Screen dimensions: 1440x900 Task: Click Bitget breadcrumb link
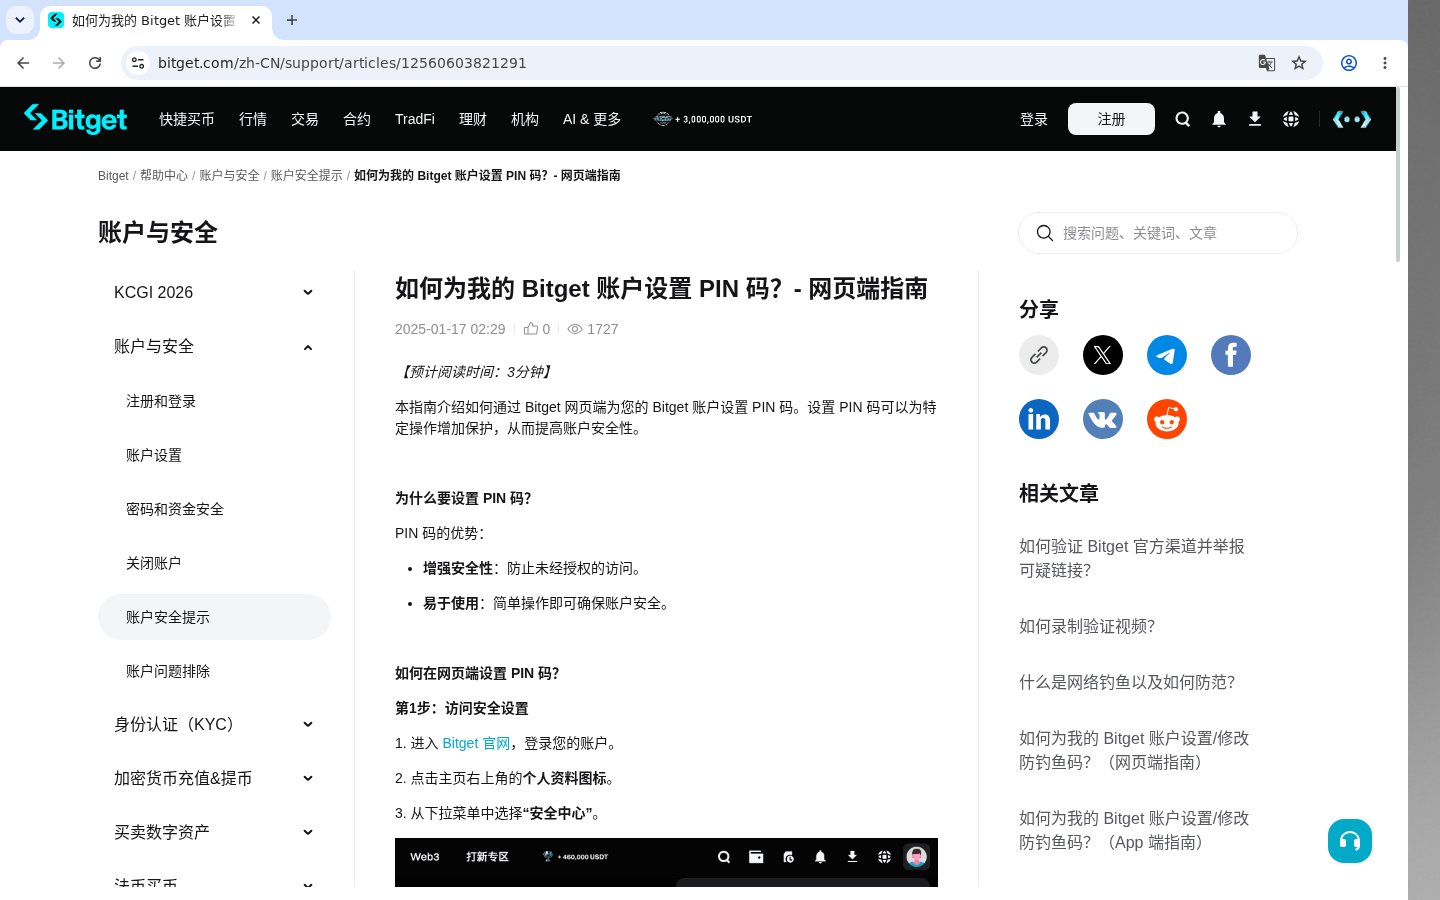113,175
